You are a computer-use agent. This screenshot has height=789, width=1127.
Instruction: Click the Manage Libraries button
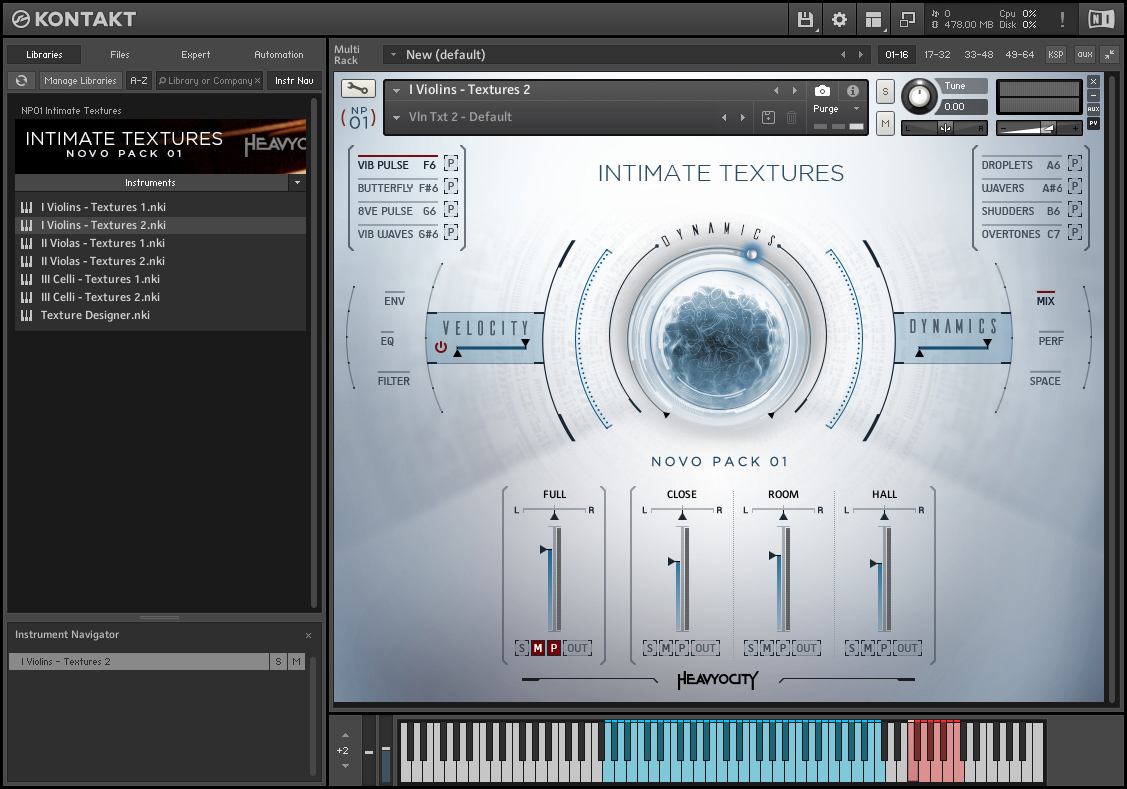click(x=80, y=81)
